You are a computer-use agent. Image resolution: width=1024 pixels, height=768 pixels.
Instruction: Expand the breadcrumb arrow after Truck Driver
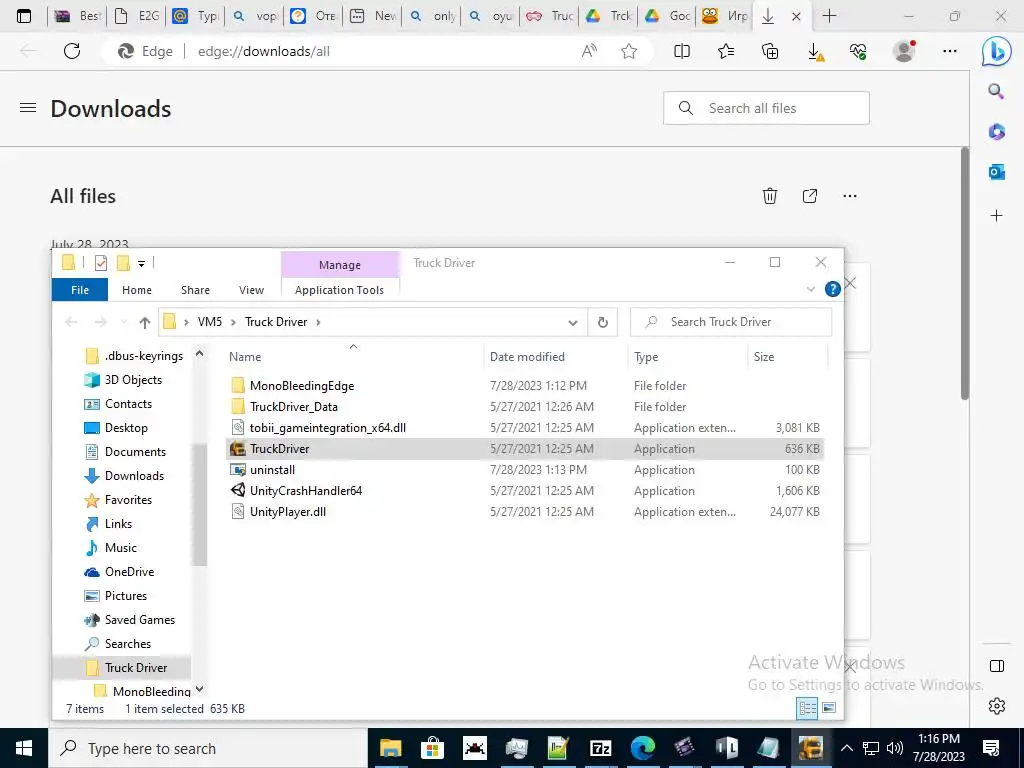click(x=318, y=322)
